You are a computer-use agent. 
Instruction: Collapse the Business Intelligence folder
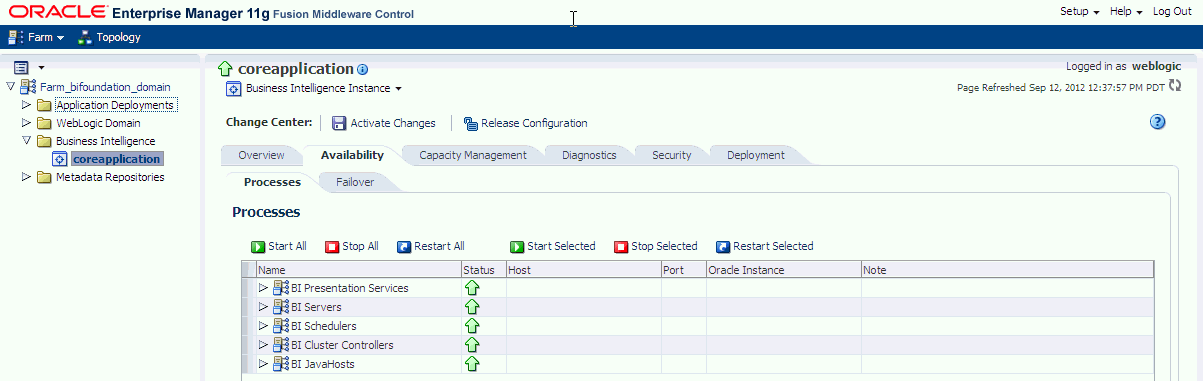(27, 141)
